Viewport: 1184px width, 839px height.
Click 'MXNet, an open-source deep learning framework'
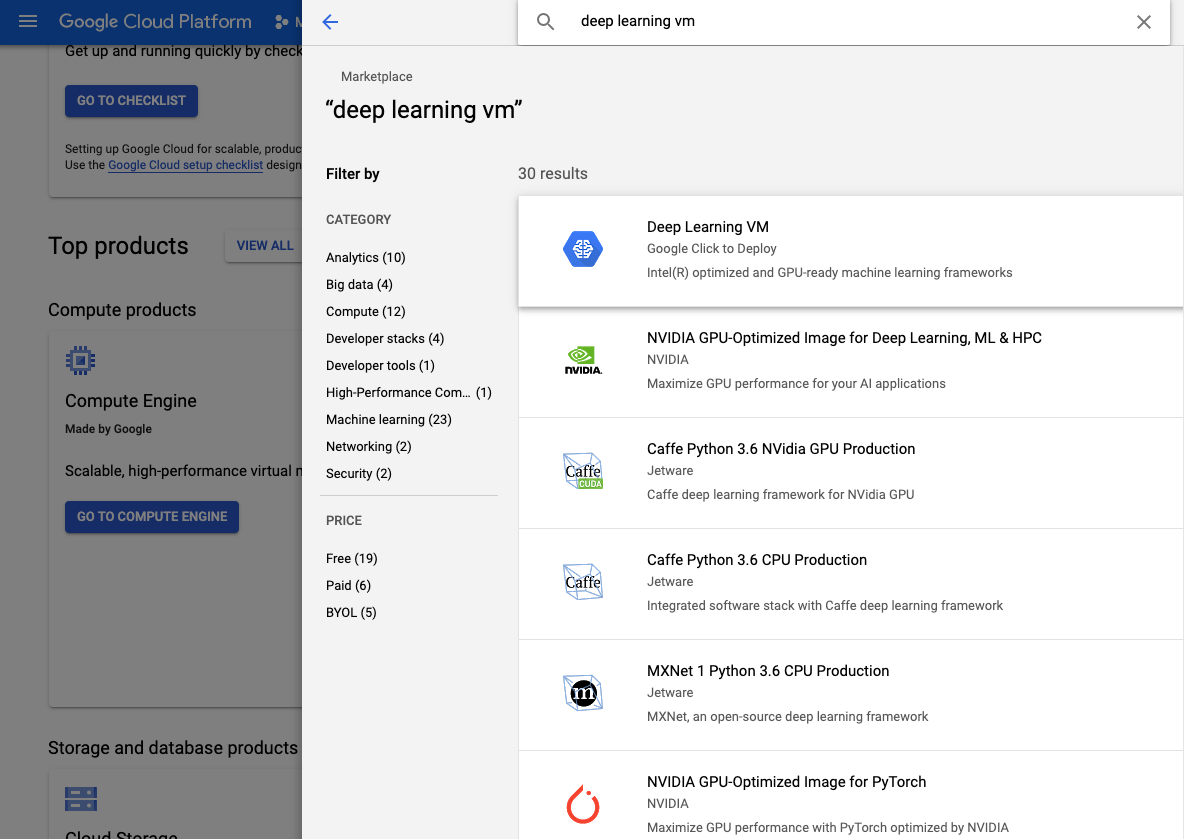(x=788, y=717)
